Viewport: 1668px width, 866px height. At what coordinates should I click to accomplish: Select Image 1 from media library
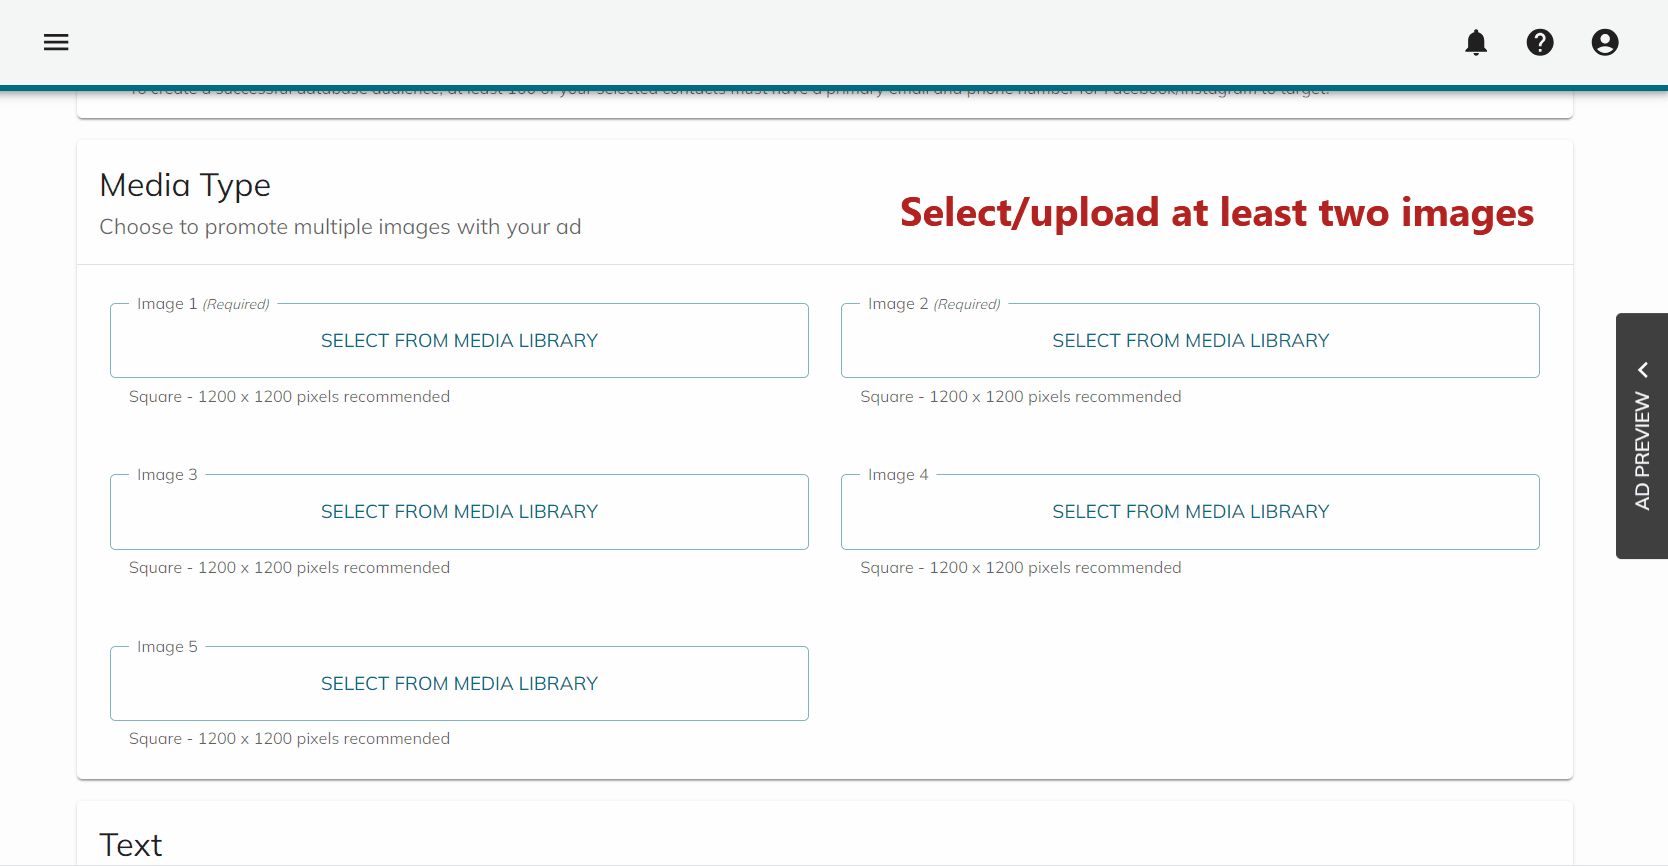point(459,341)
